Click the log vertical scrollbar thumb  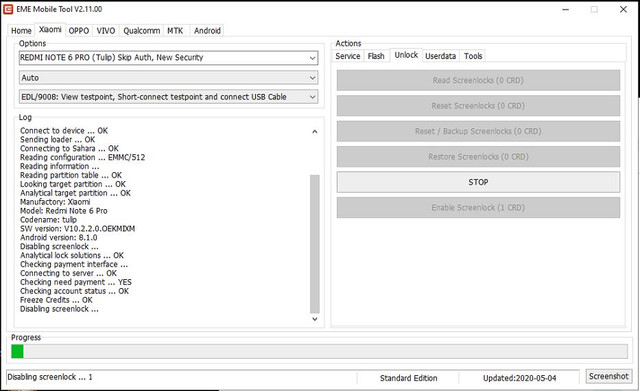[x=315, y=244]
